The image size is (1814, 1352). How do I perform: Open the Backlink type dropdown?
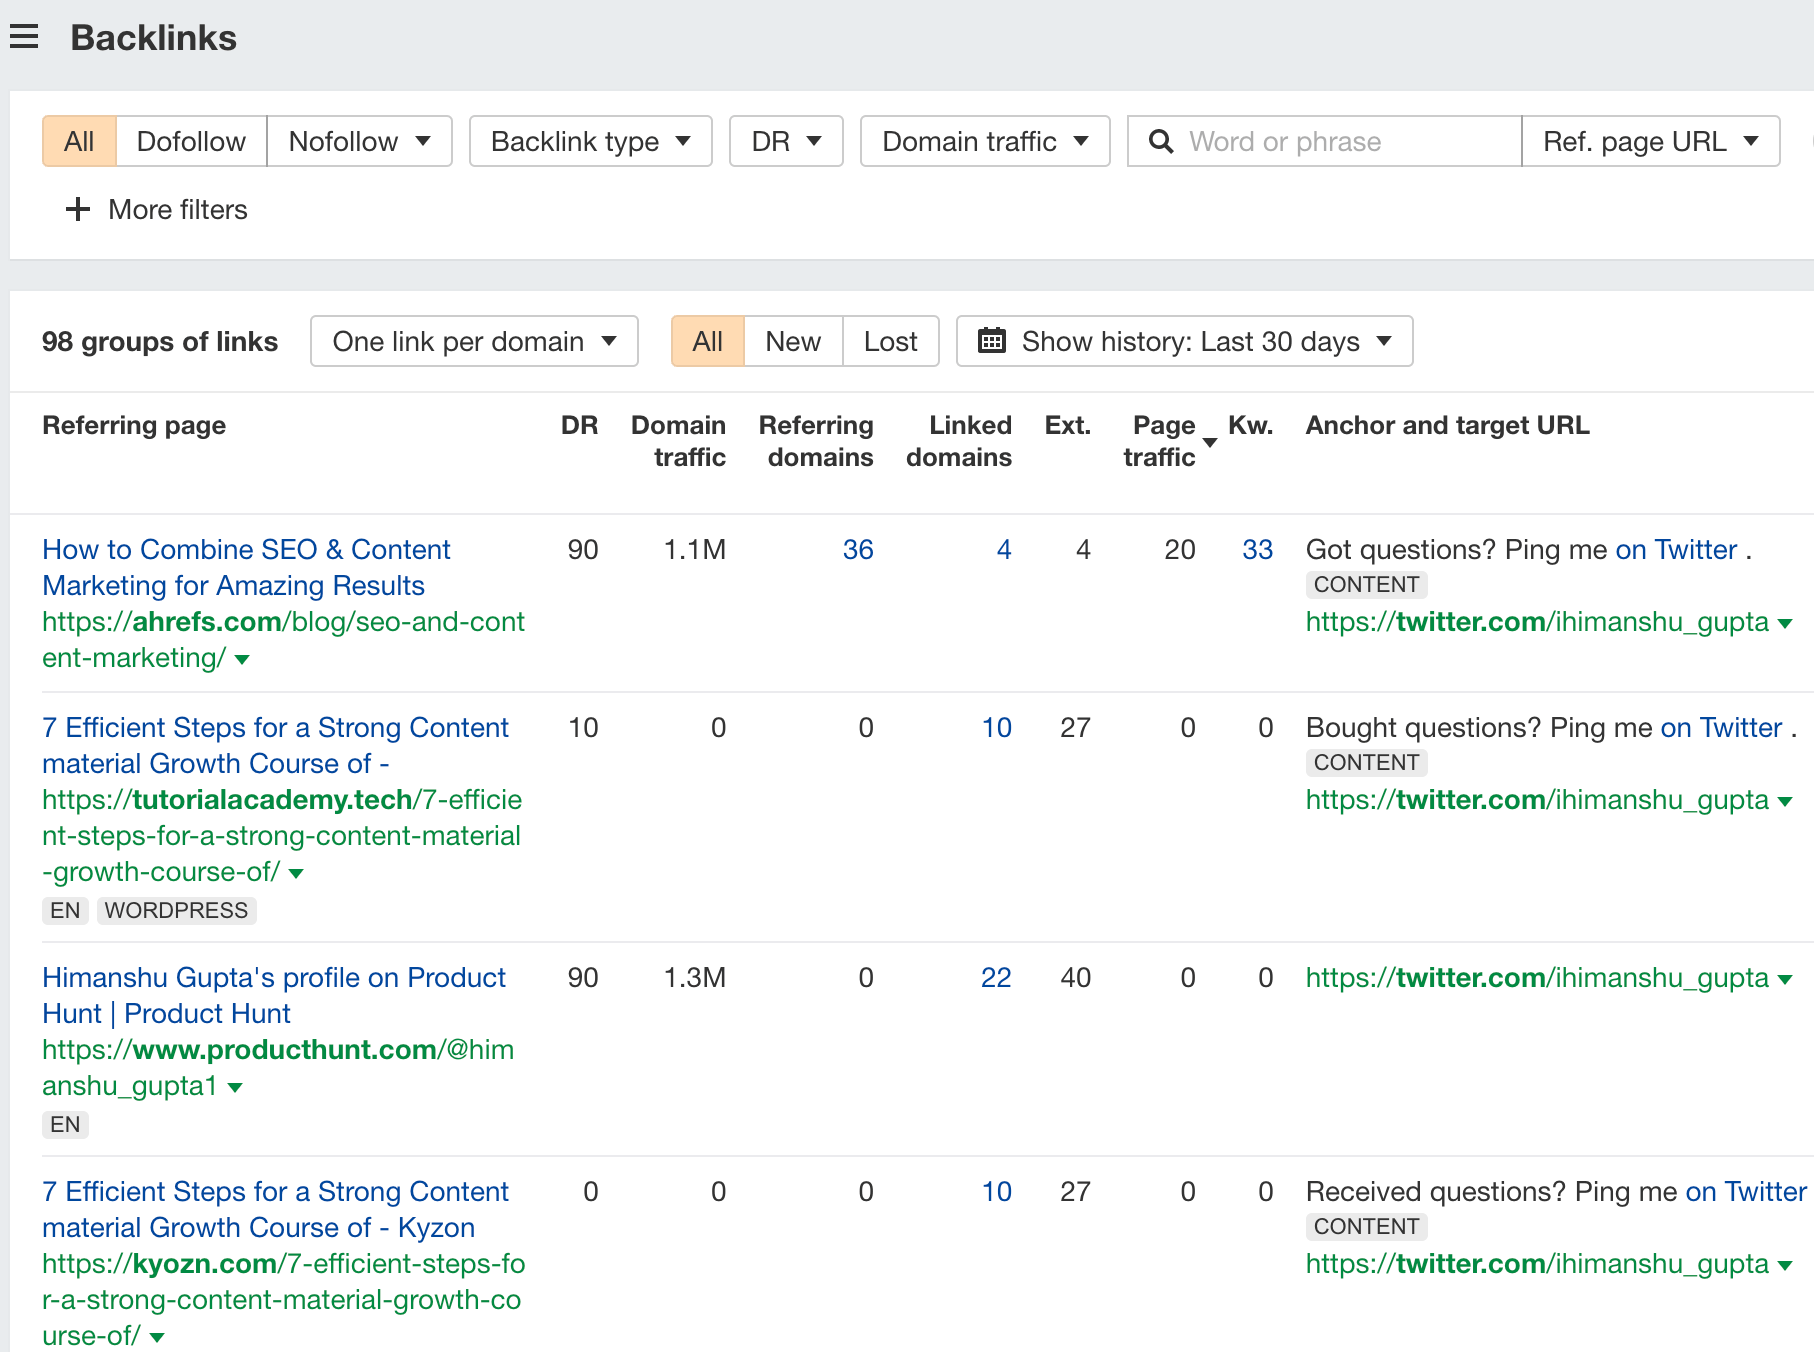589,141
